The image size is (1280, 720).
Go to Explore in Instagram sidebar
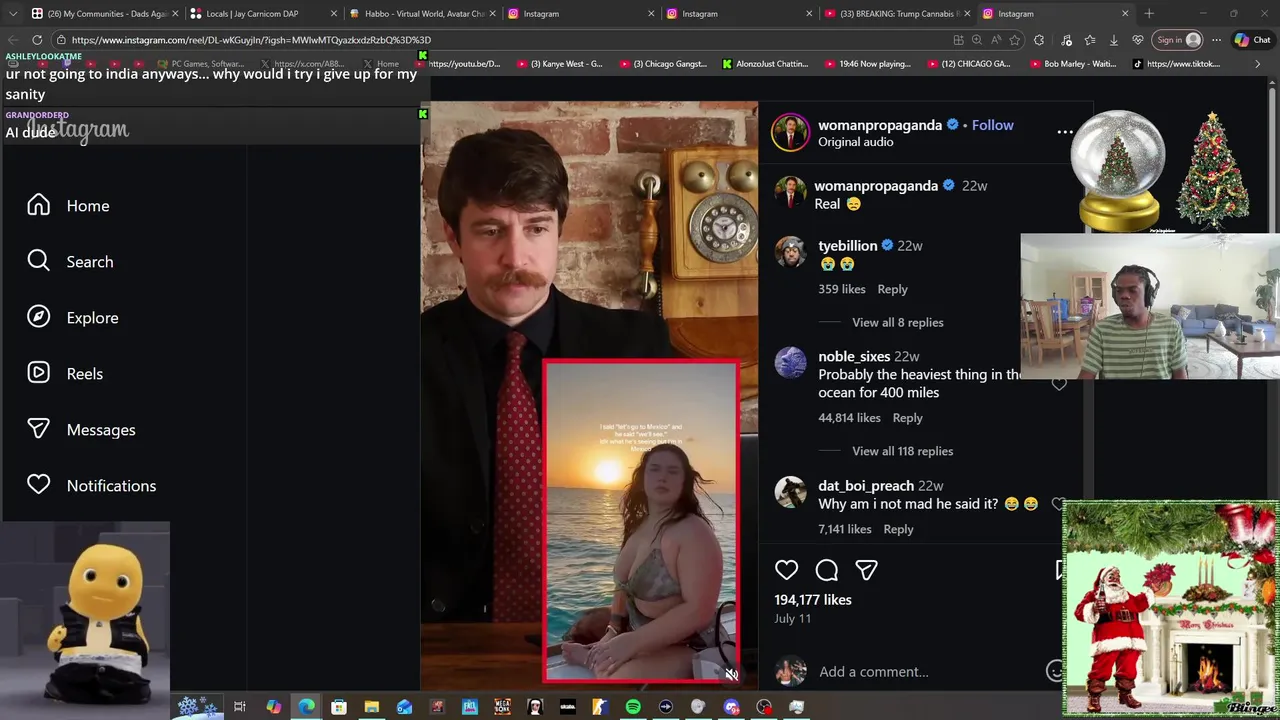72,318
